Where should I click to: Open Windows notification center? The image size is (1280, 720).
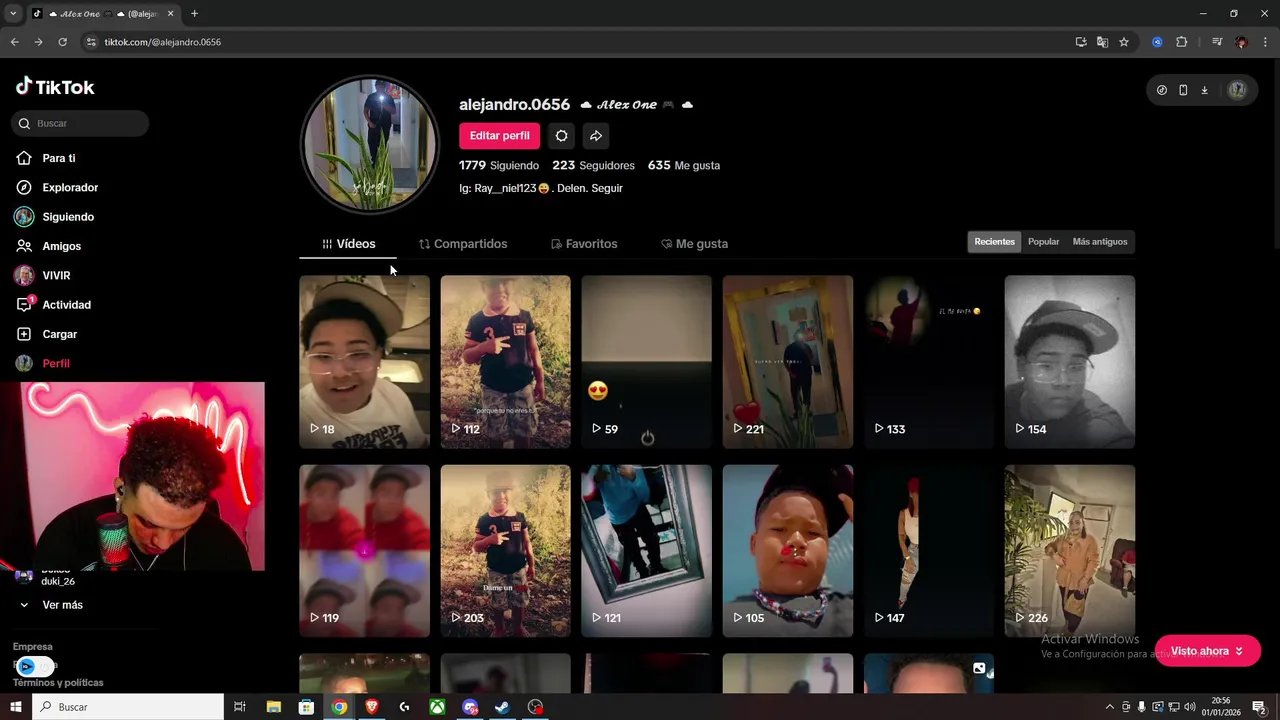[x=1259, y=707]
